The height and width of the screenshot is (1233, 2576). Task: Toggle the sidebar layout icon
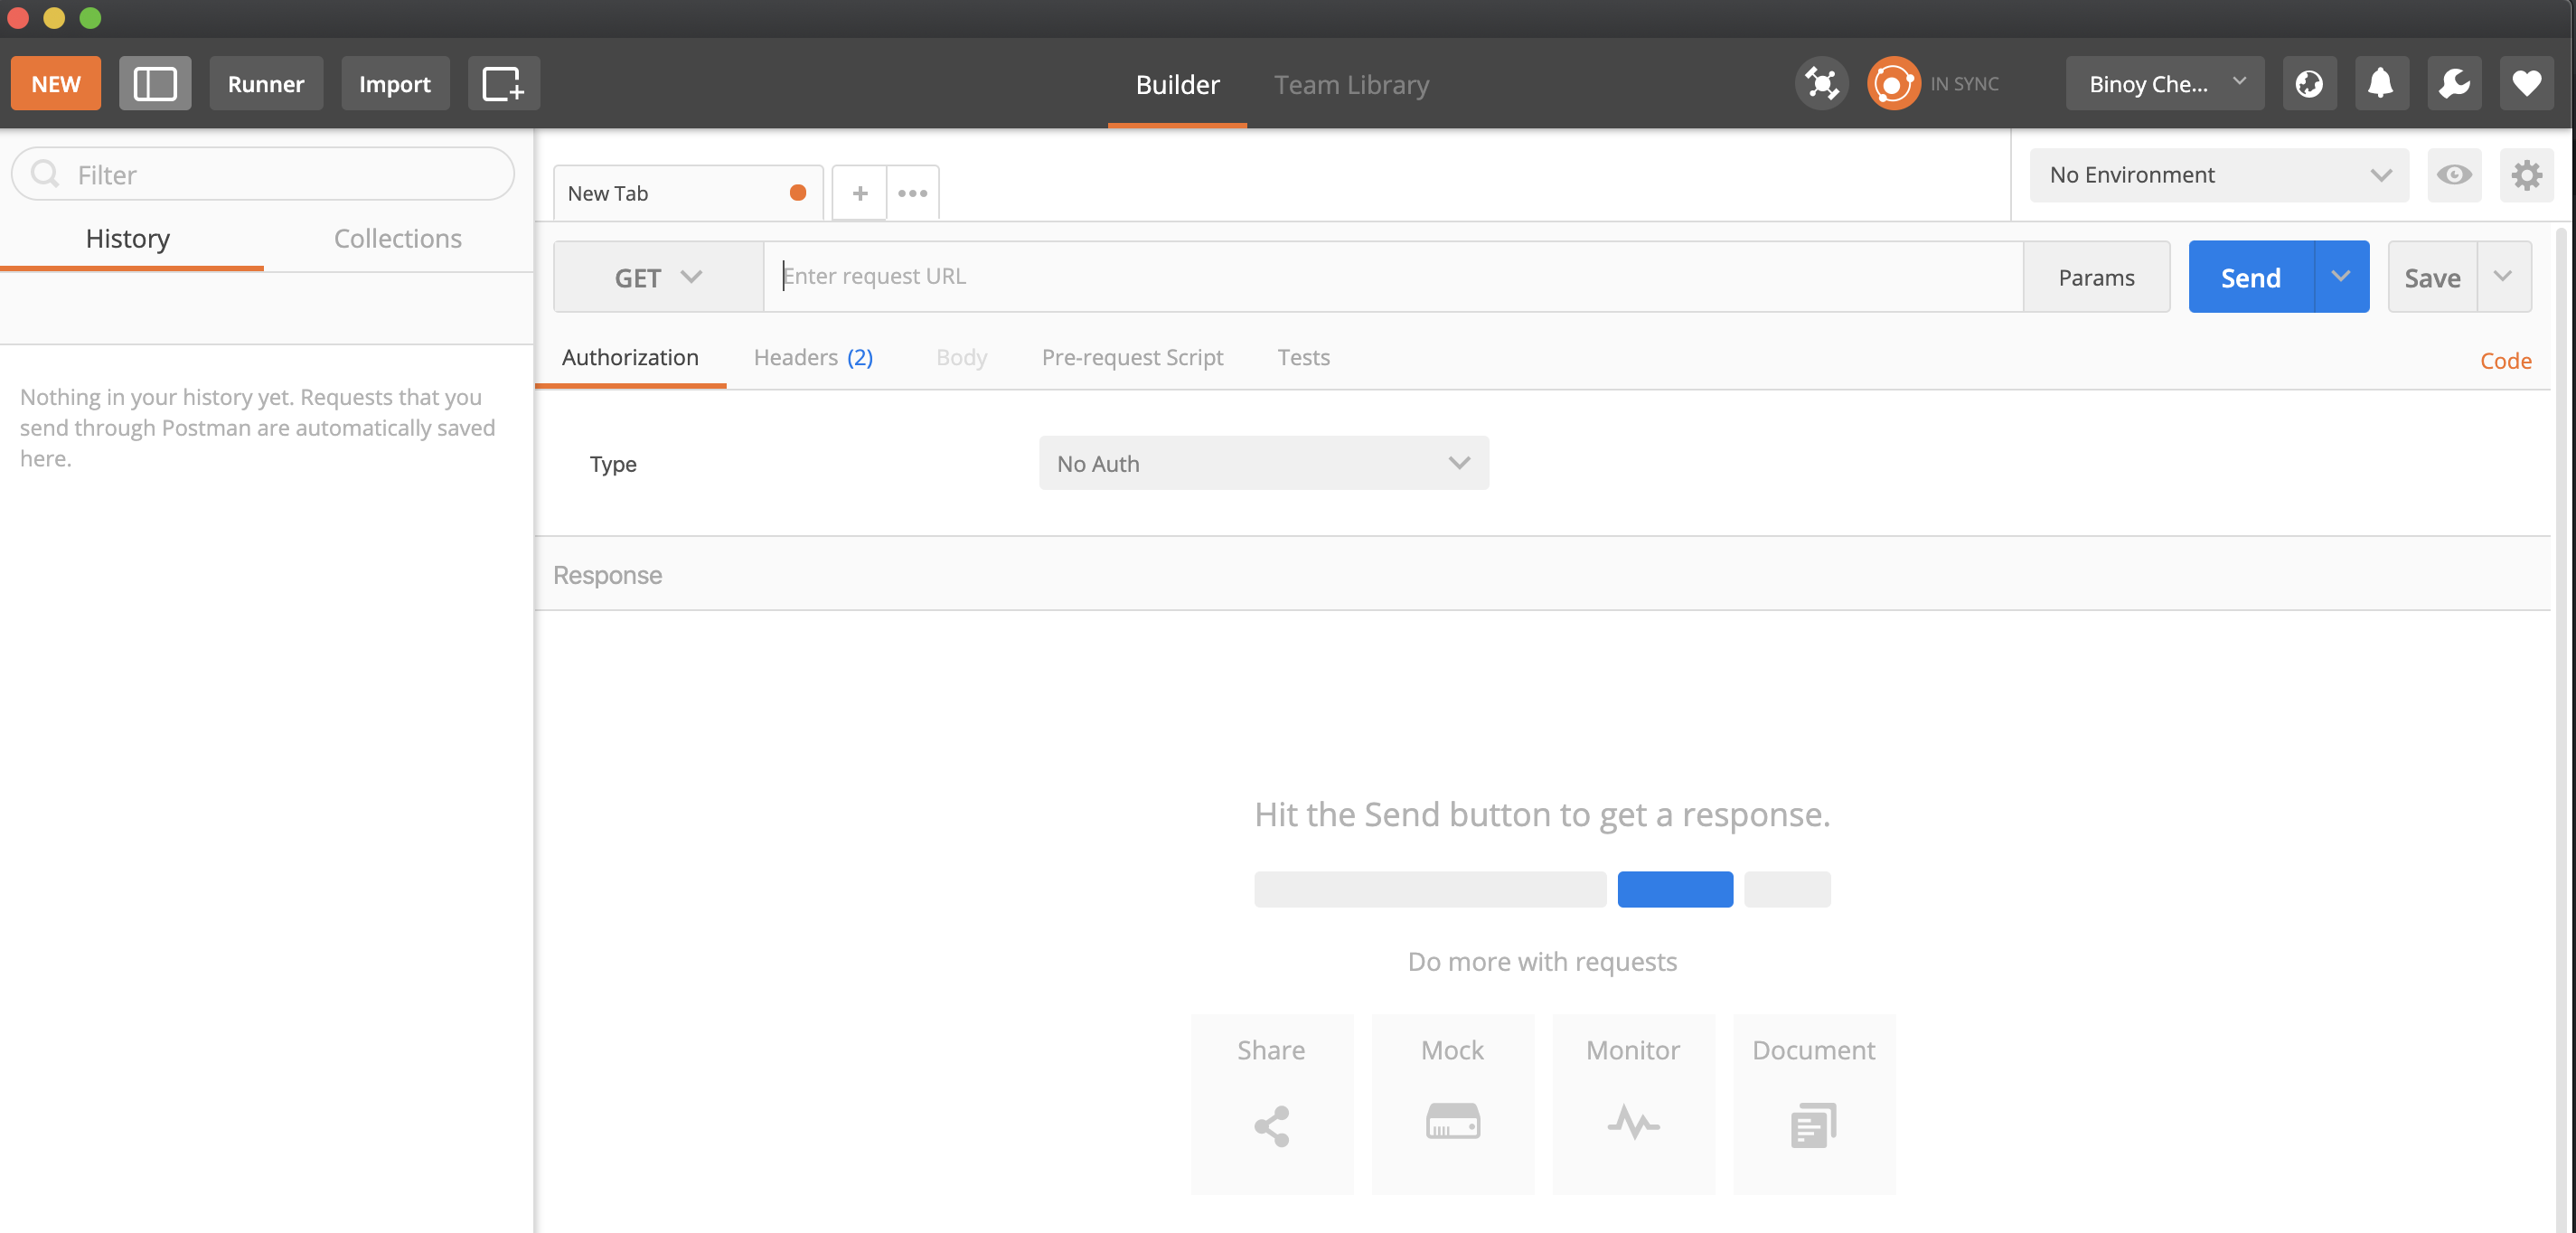155,84
